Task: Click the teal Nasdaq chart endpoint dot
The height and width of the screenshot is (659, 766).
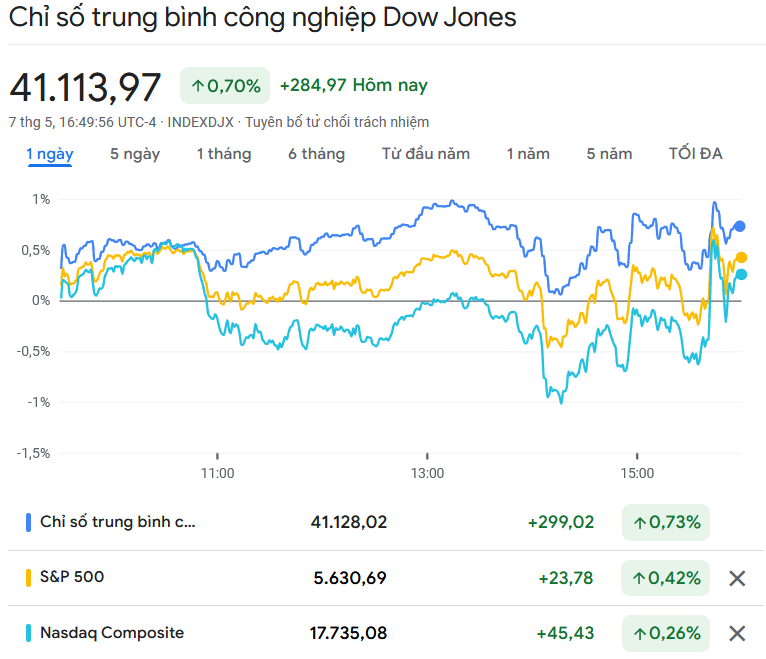Action: [x=741, y=274]
